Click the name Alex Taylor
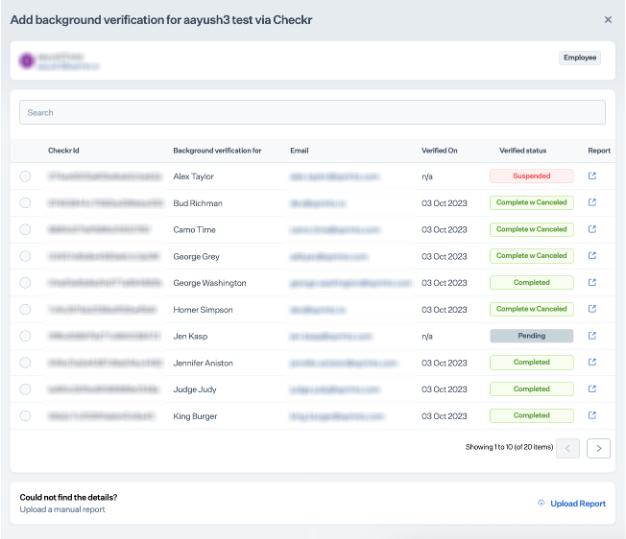 tap(194, 176)
